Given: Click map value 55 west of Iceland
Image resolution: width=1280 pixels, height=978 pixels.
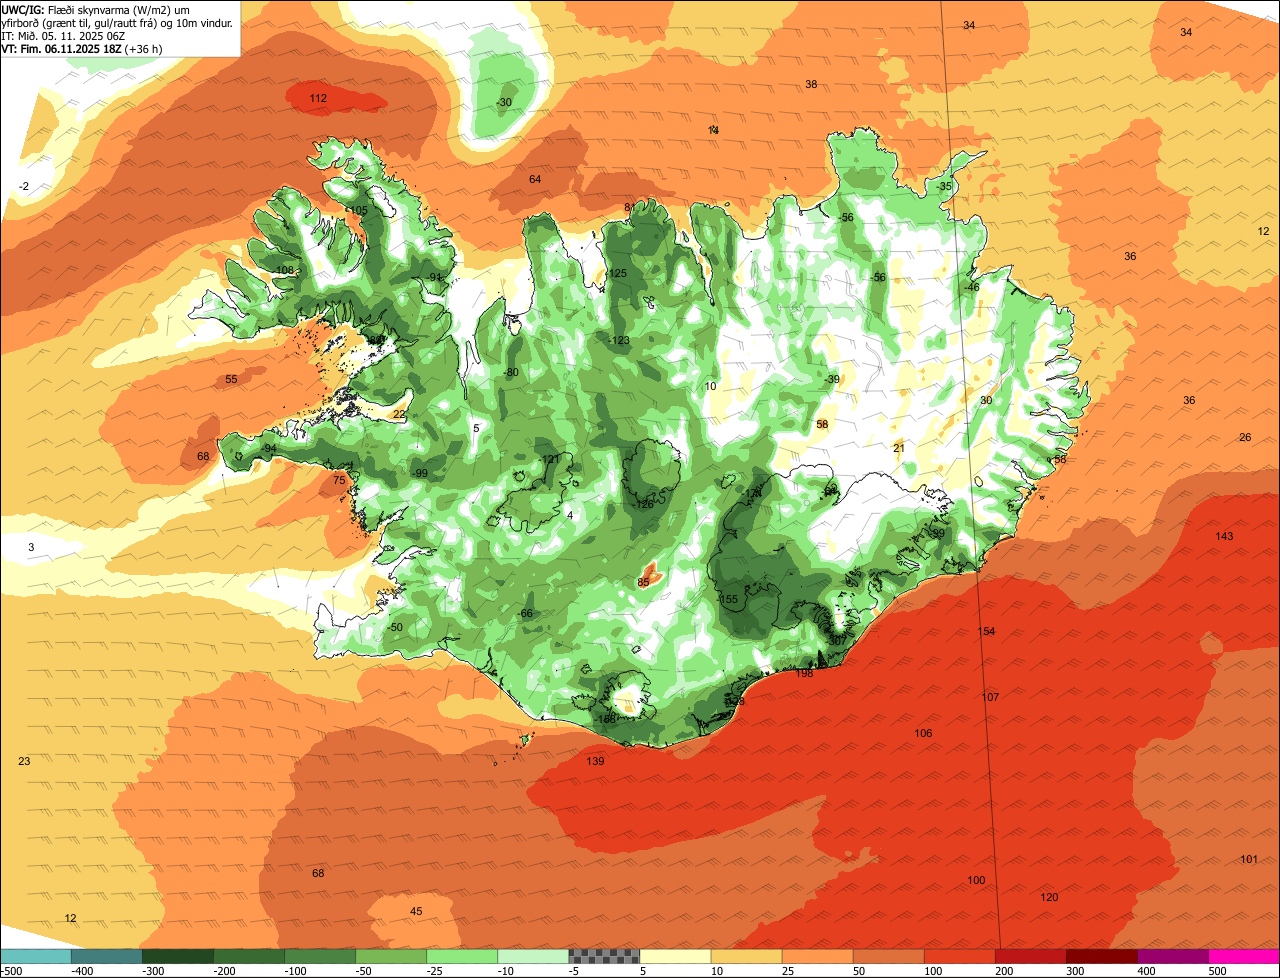Looking at the screenshot, I should 231,379.
